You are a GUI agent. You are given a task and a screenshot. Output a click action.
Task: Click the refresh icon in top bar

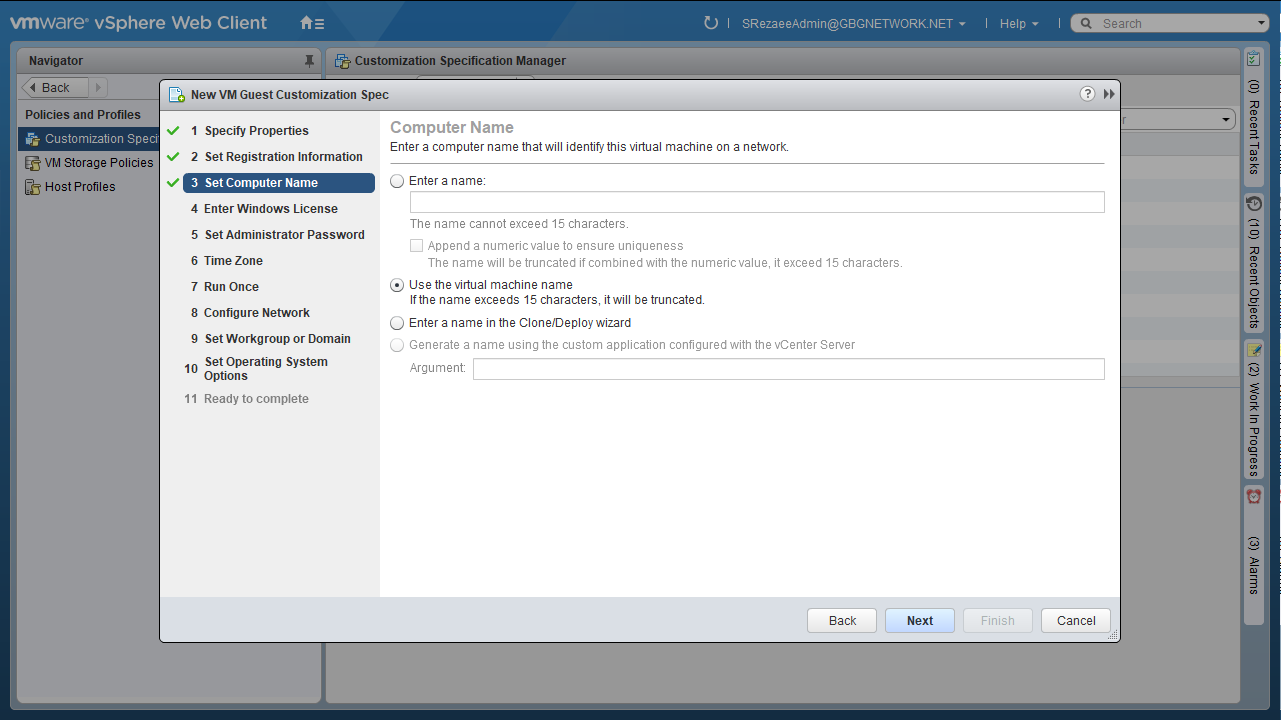pos(711,23)
